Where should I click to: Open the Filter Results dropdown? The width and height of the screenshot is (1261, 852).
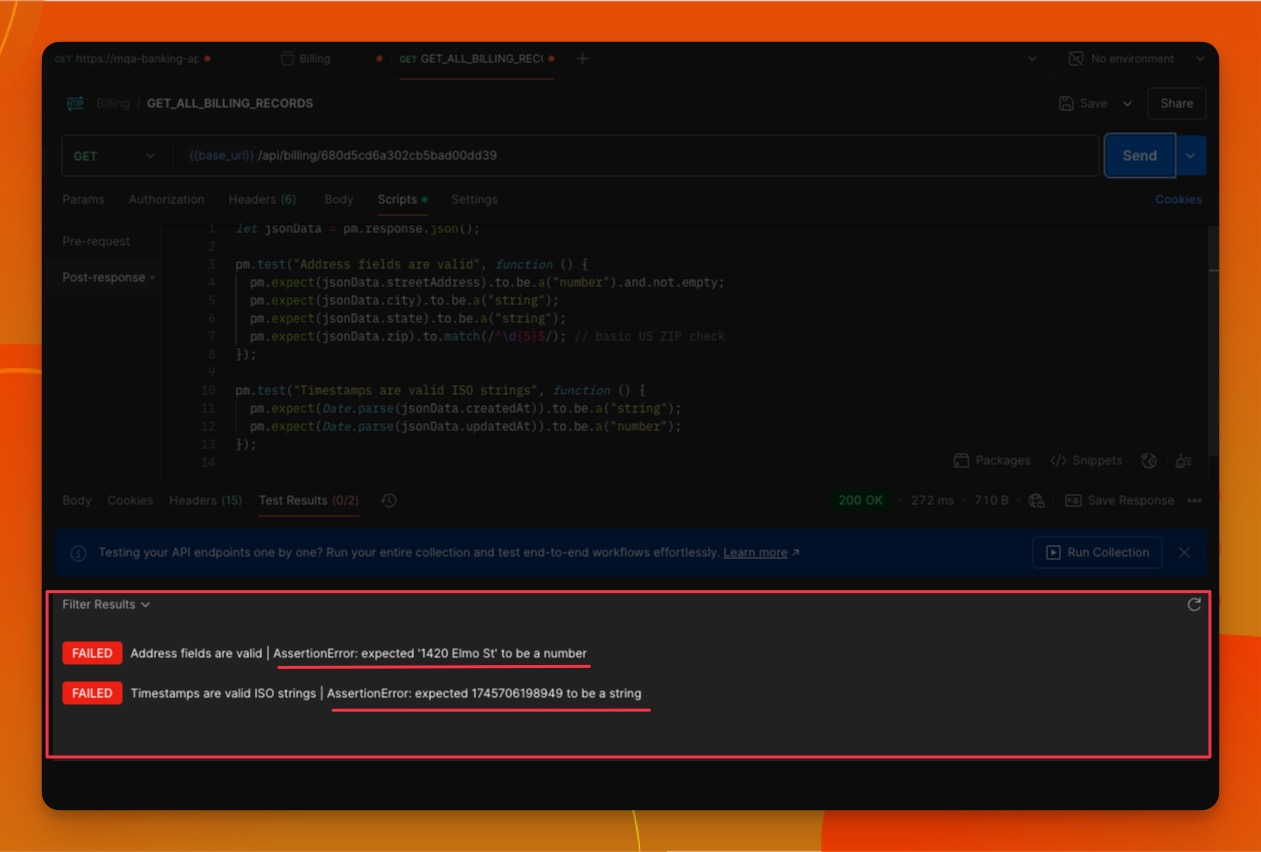tap(106, 604)
